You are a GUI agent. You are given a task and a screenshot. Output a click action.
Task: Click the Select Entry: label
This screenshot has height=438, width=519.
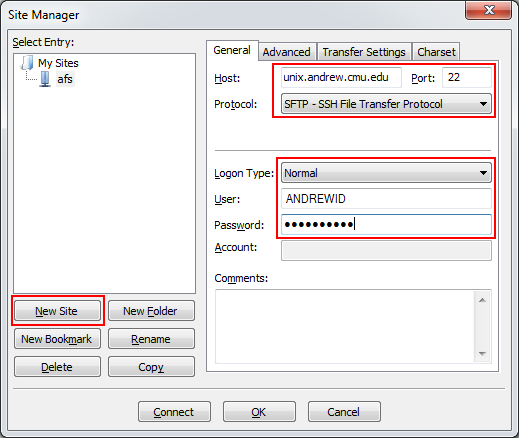43,42
